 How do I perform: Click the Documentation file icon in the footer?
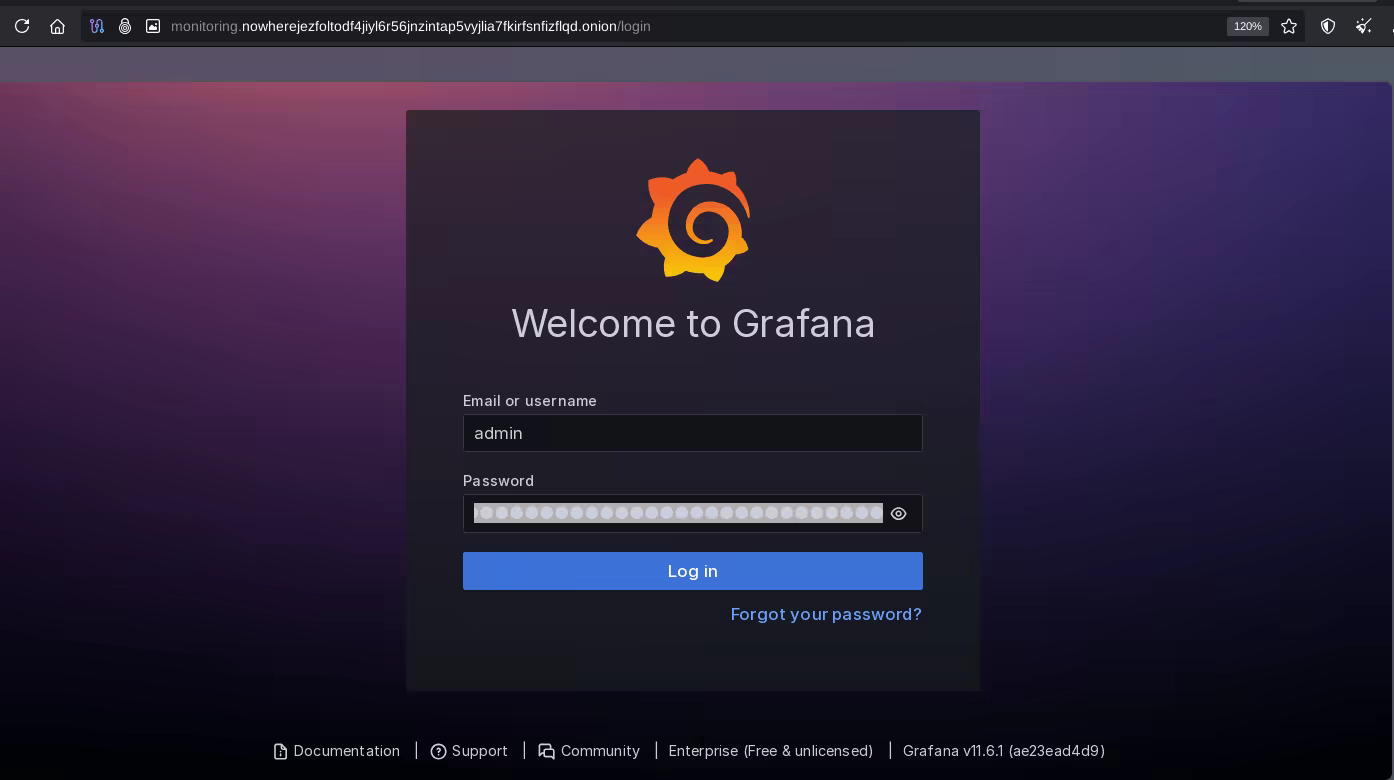280,751
